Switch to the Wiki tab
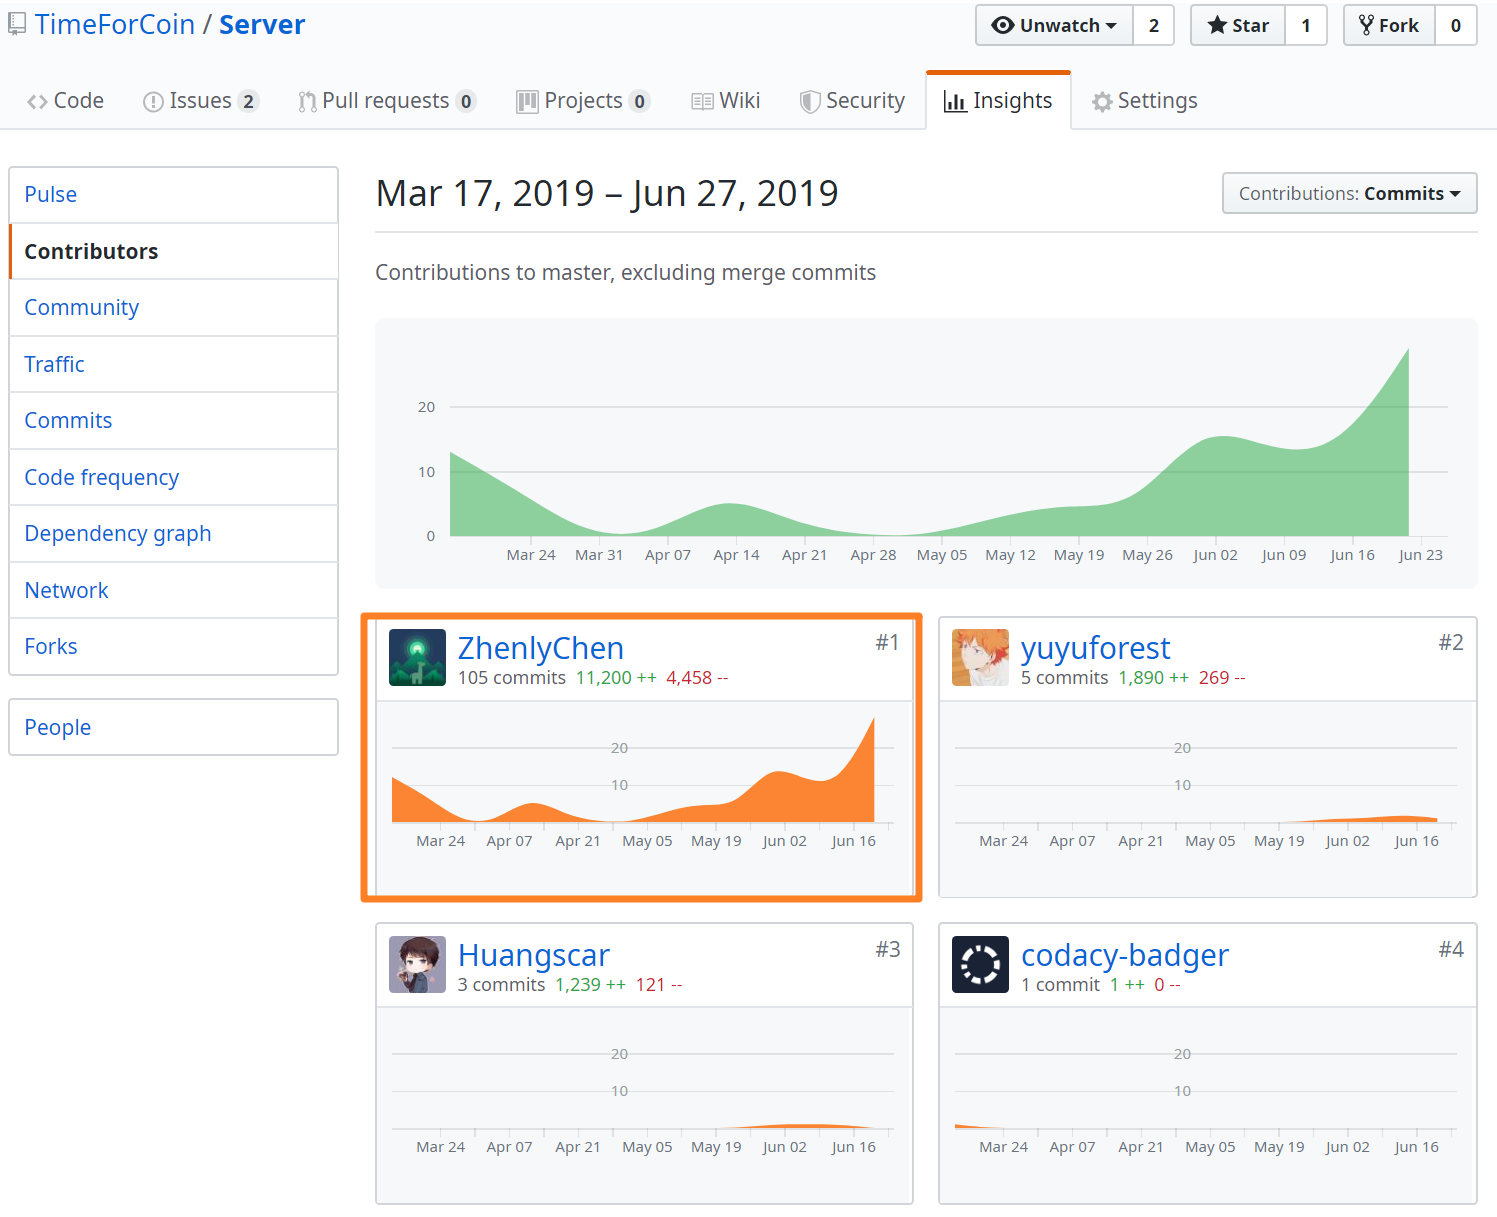The image size is (1497, 1217). (726, 101)
